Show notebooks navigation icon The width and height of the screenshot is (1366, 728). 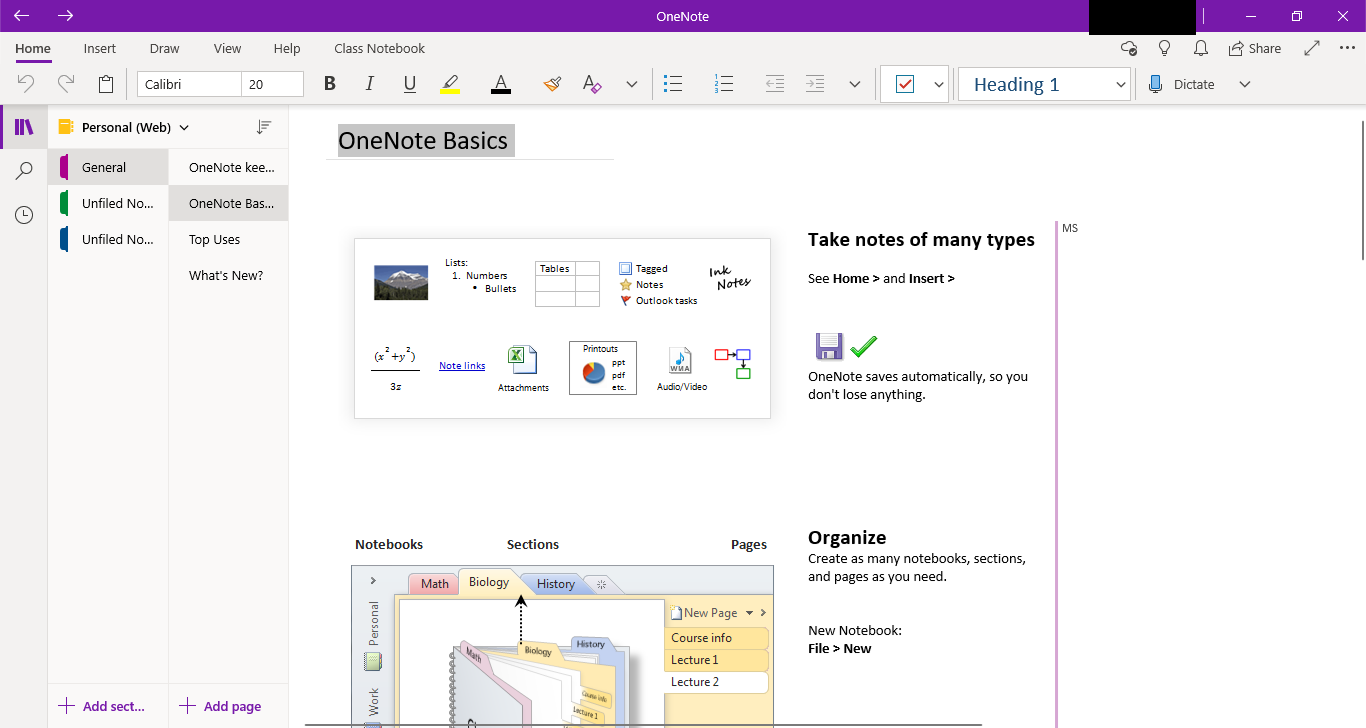click(x=25, y=127)
